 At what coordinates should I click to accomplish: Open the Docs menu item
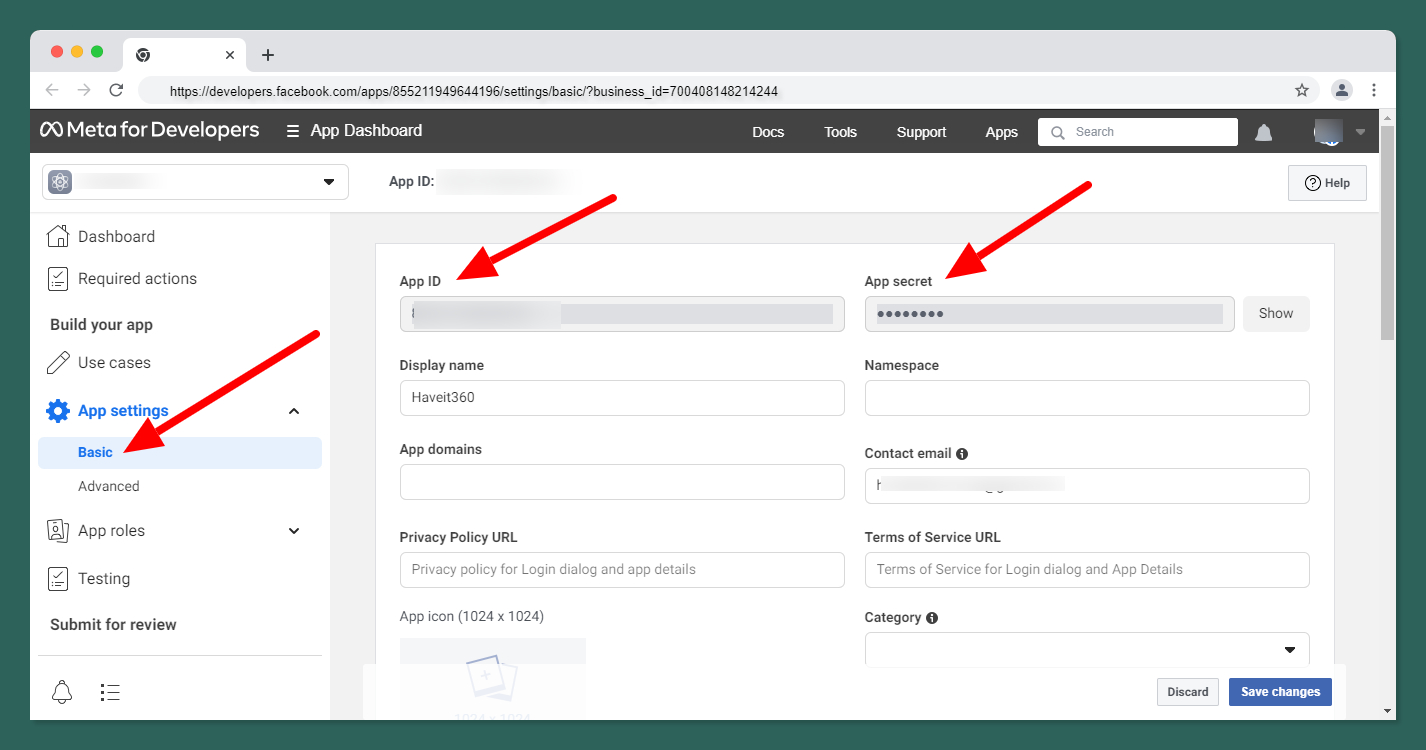click(768, 132)
